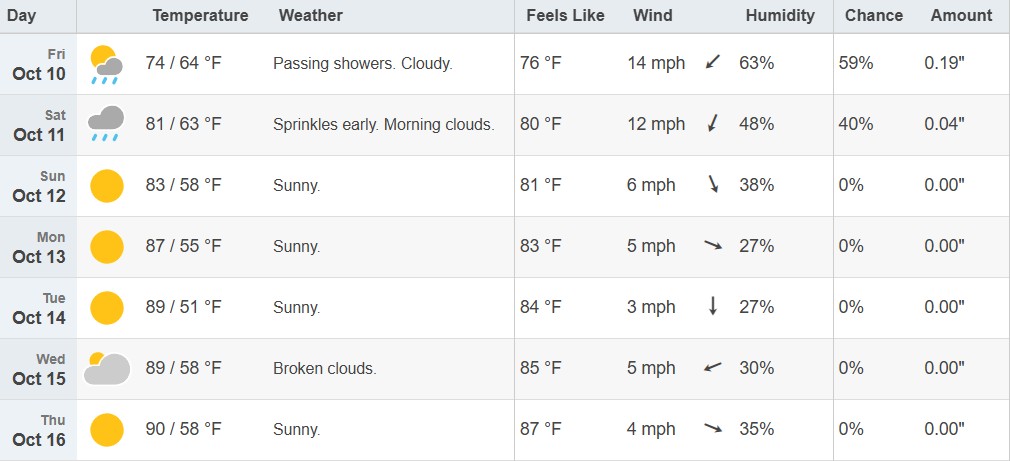The height and width of the screenshot is (461, 1010).
Task: Click the Feels Like column header
Action: pos(563,16)
